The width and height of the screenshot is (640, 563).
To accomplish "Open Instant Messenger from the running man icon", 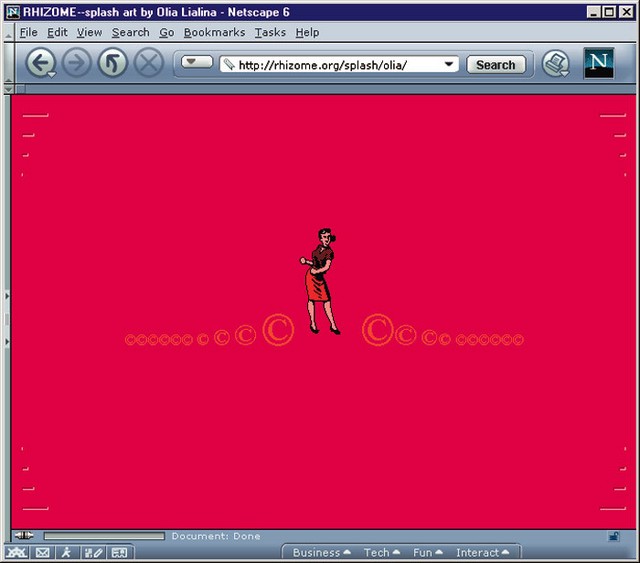I will point(66,553).
